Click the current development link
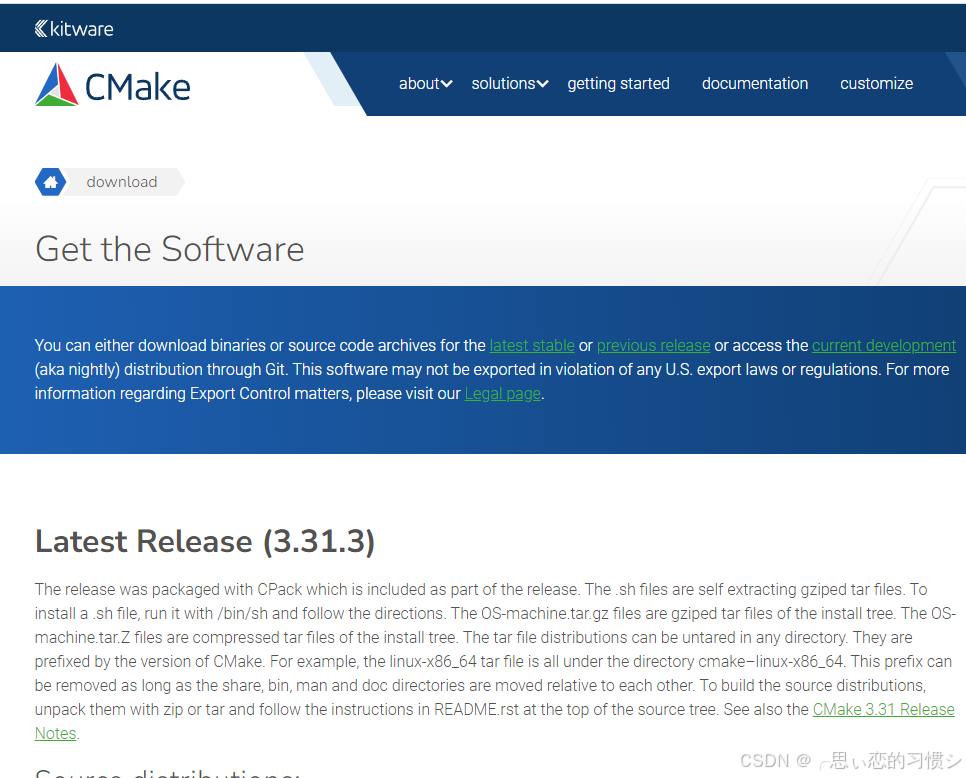Image resolution: width=966 pixels, height=778 pixels. click(884, 345)
